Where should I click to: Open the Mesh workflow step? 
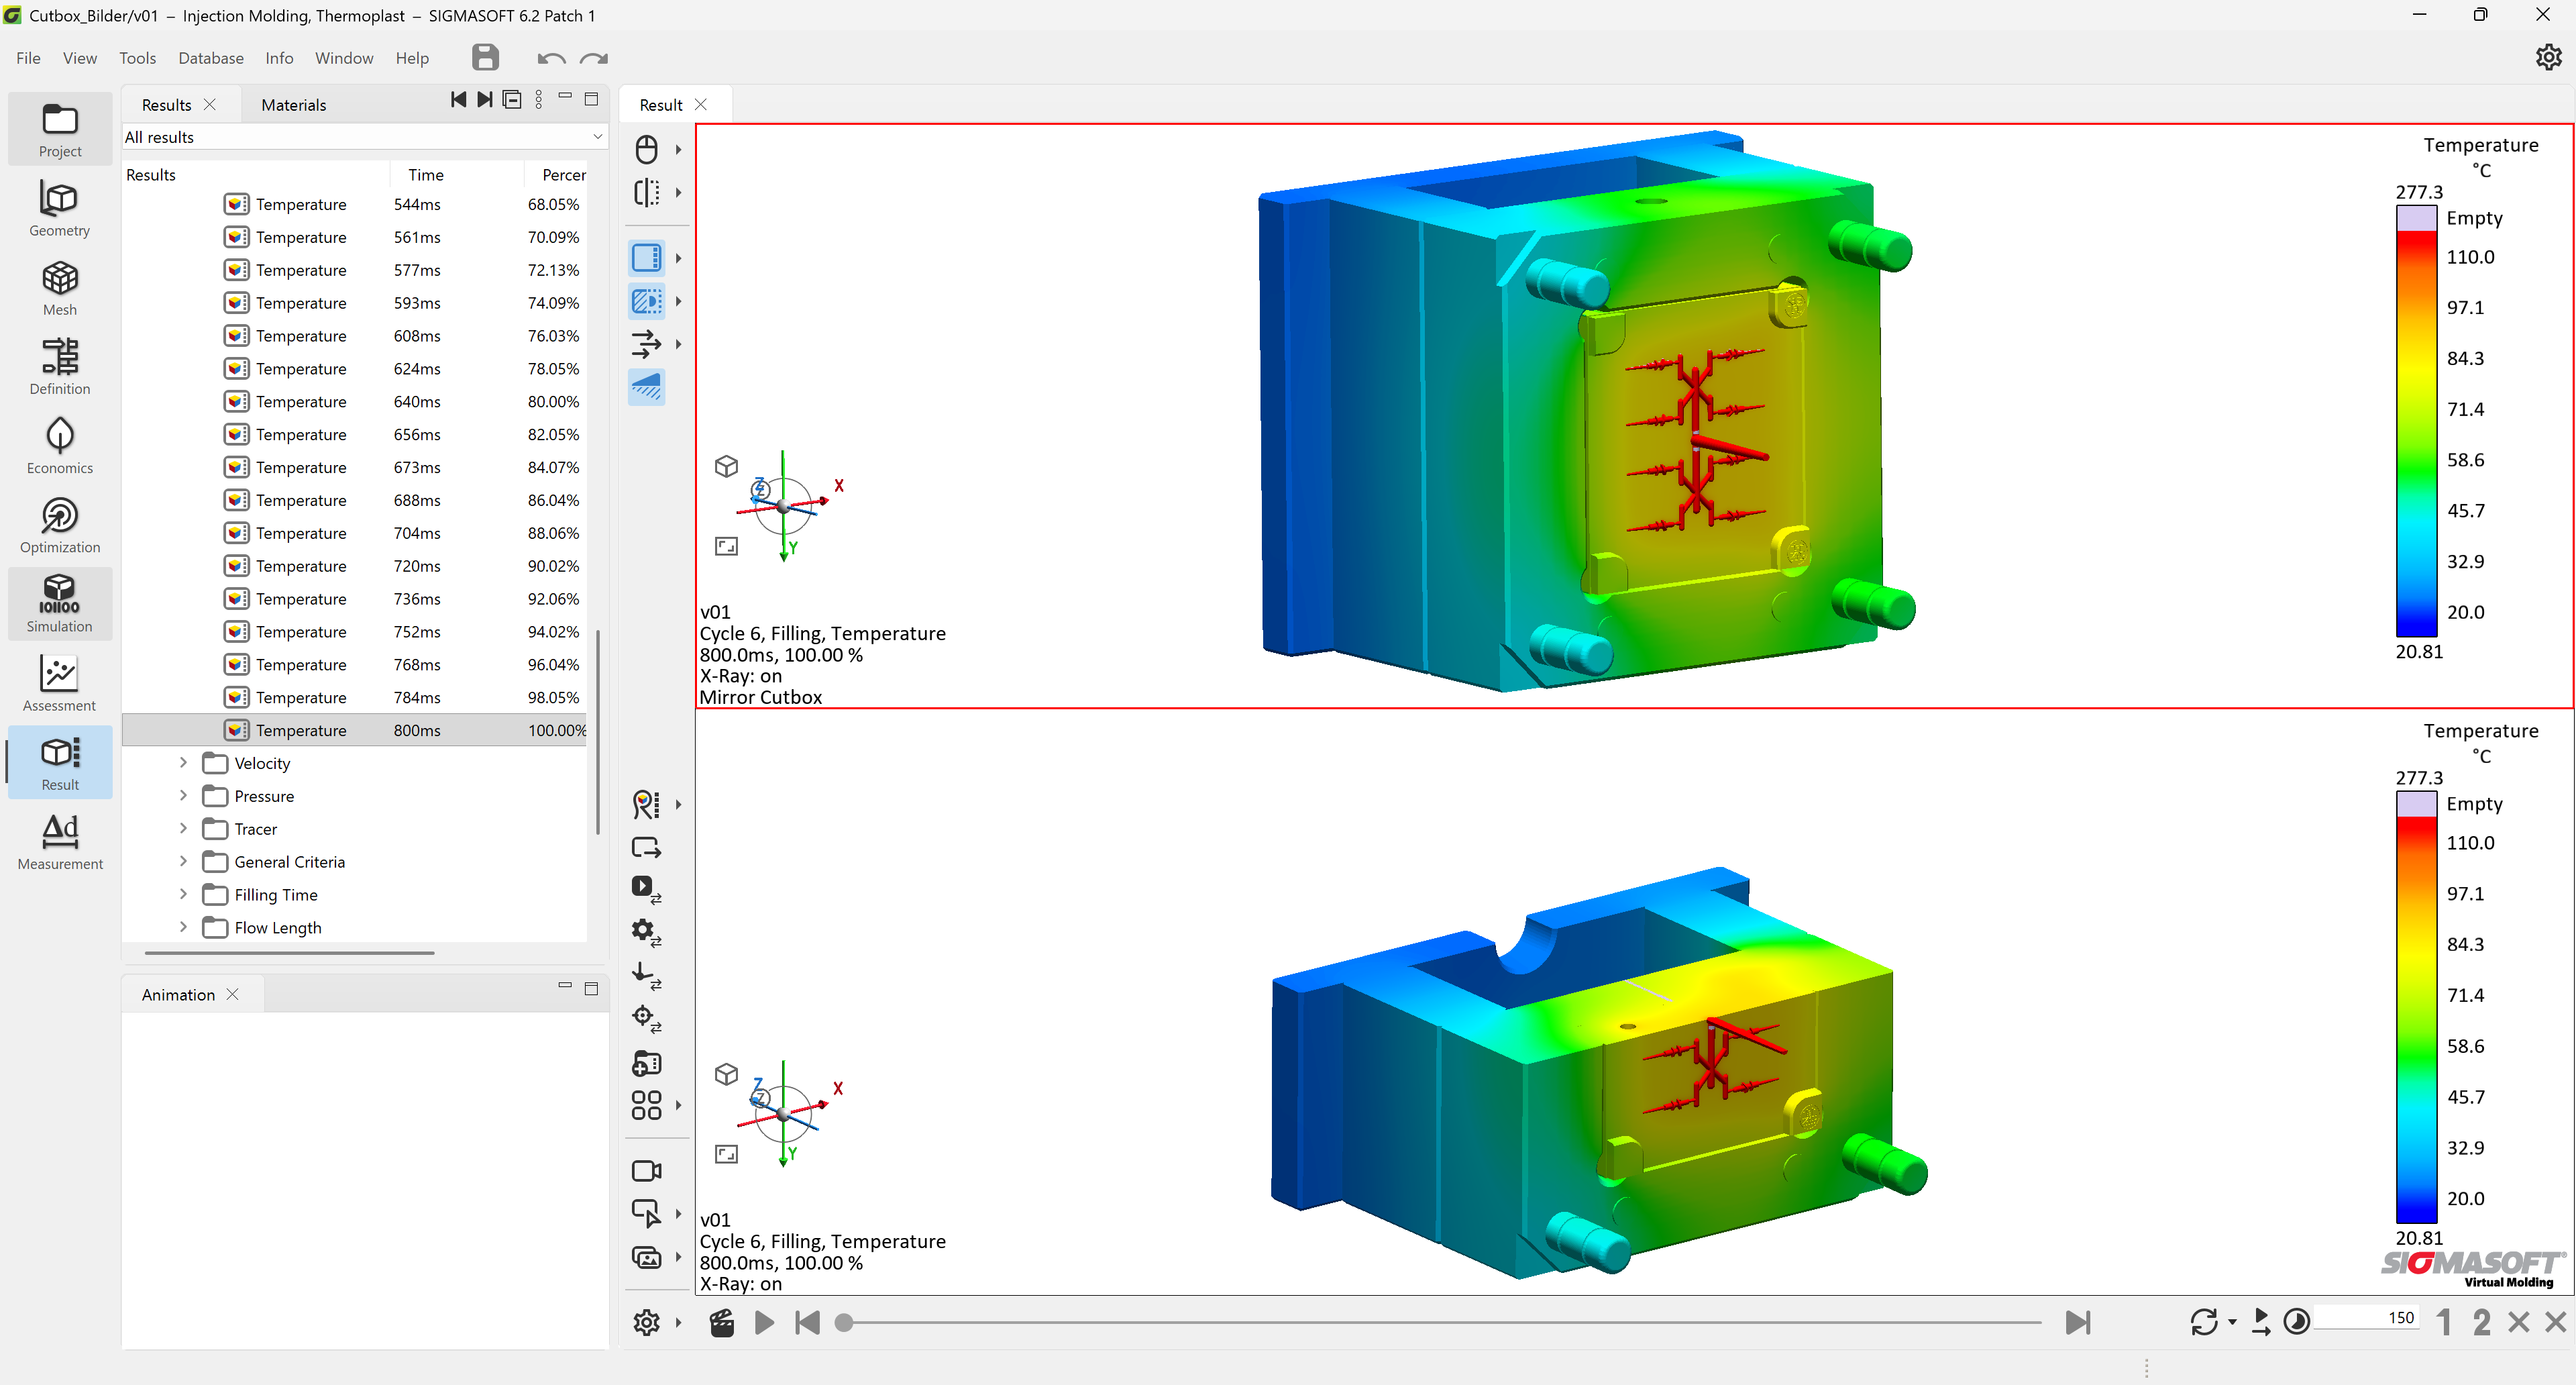[x=60, y=288]
